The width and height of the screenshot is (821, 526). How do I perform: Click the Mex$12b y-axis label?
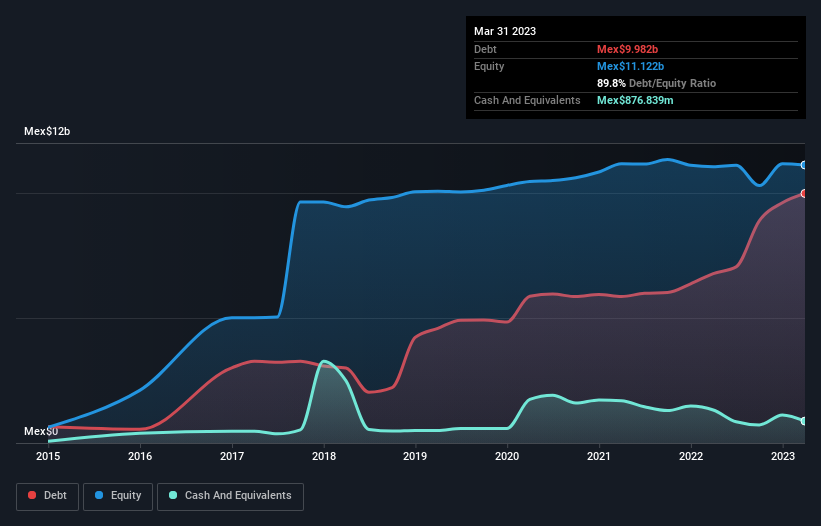pyautogui.click(x=47, y=131)
